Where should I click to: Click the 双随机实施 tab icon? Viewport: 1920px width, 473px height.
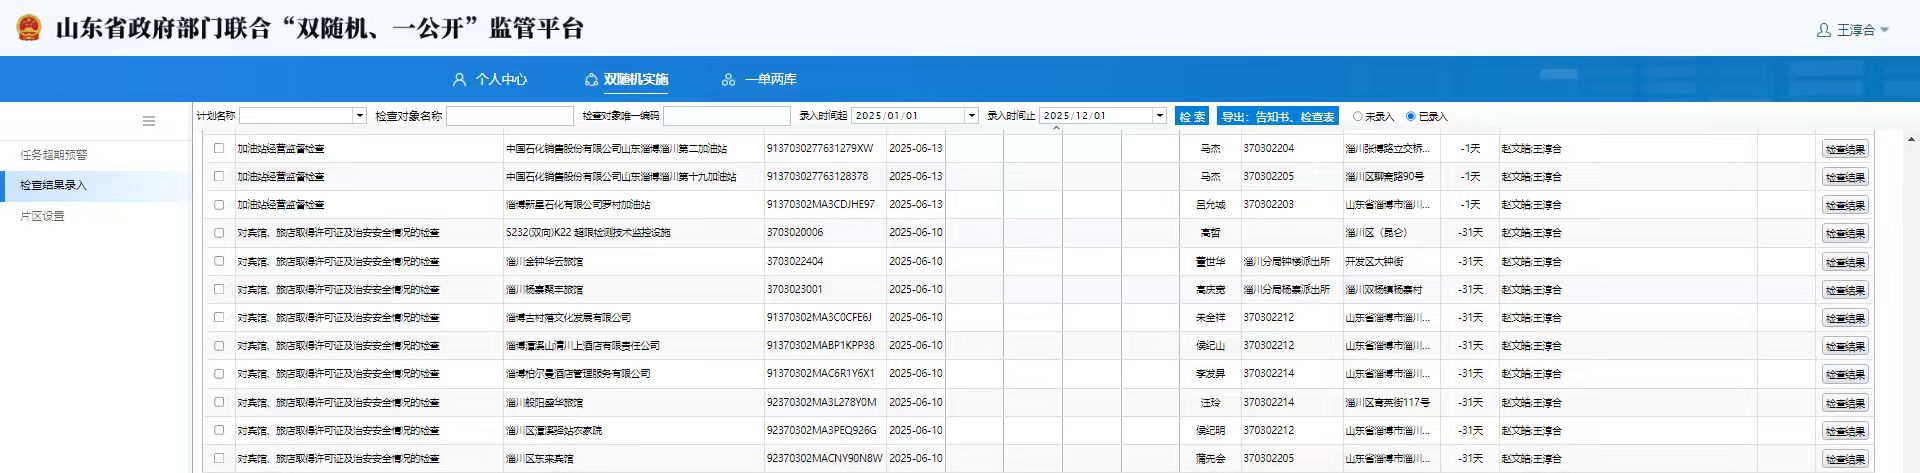[x=591, y=80]
